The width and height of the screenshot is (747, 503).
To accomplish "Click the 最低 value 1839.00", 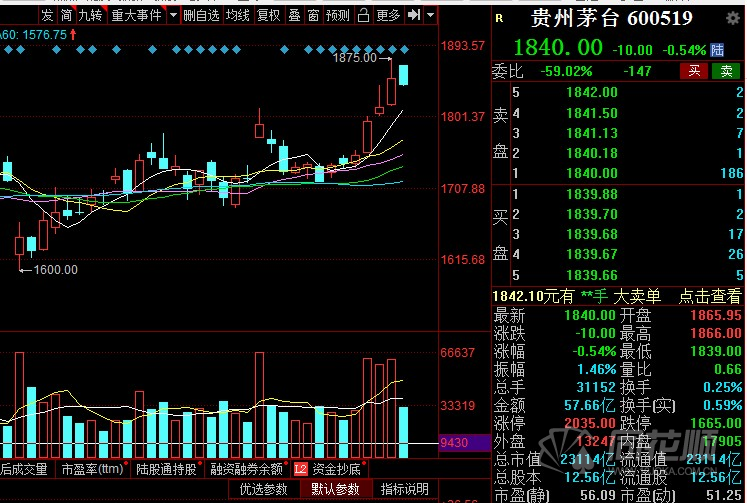I will pyautogui.click(x=716, y=352).
